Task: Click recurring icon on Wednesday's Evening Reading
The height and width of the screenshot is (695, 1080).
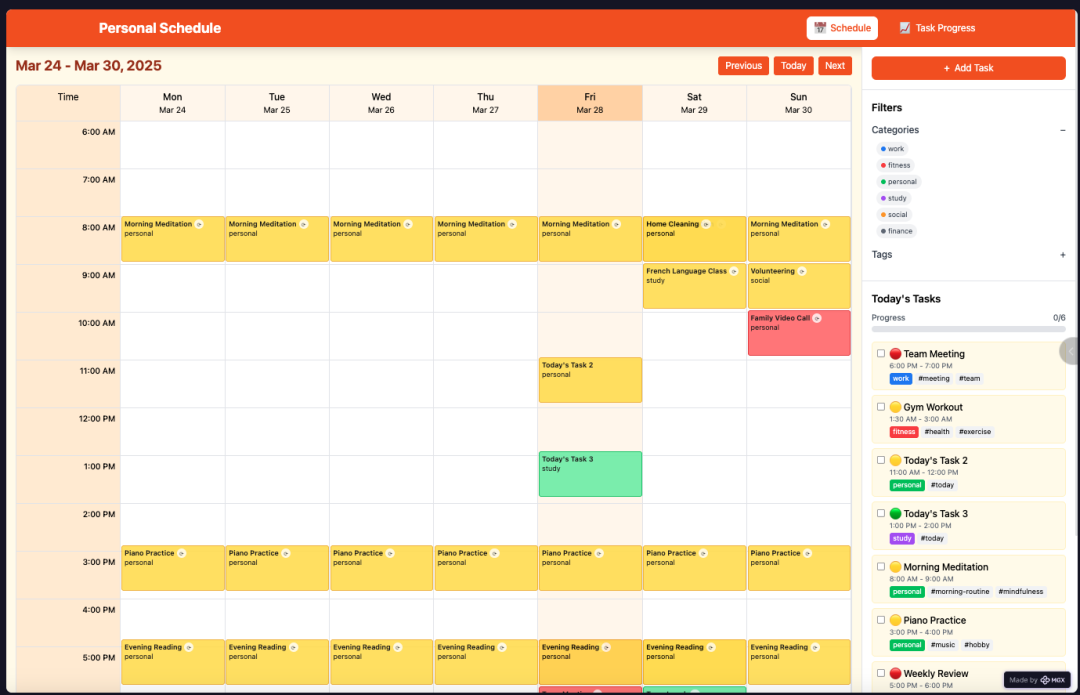Action: [398, 647]
